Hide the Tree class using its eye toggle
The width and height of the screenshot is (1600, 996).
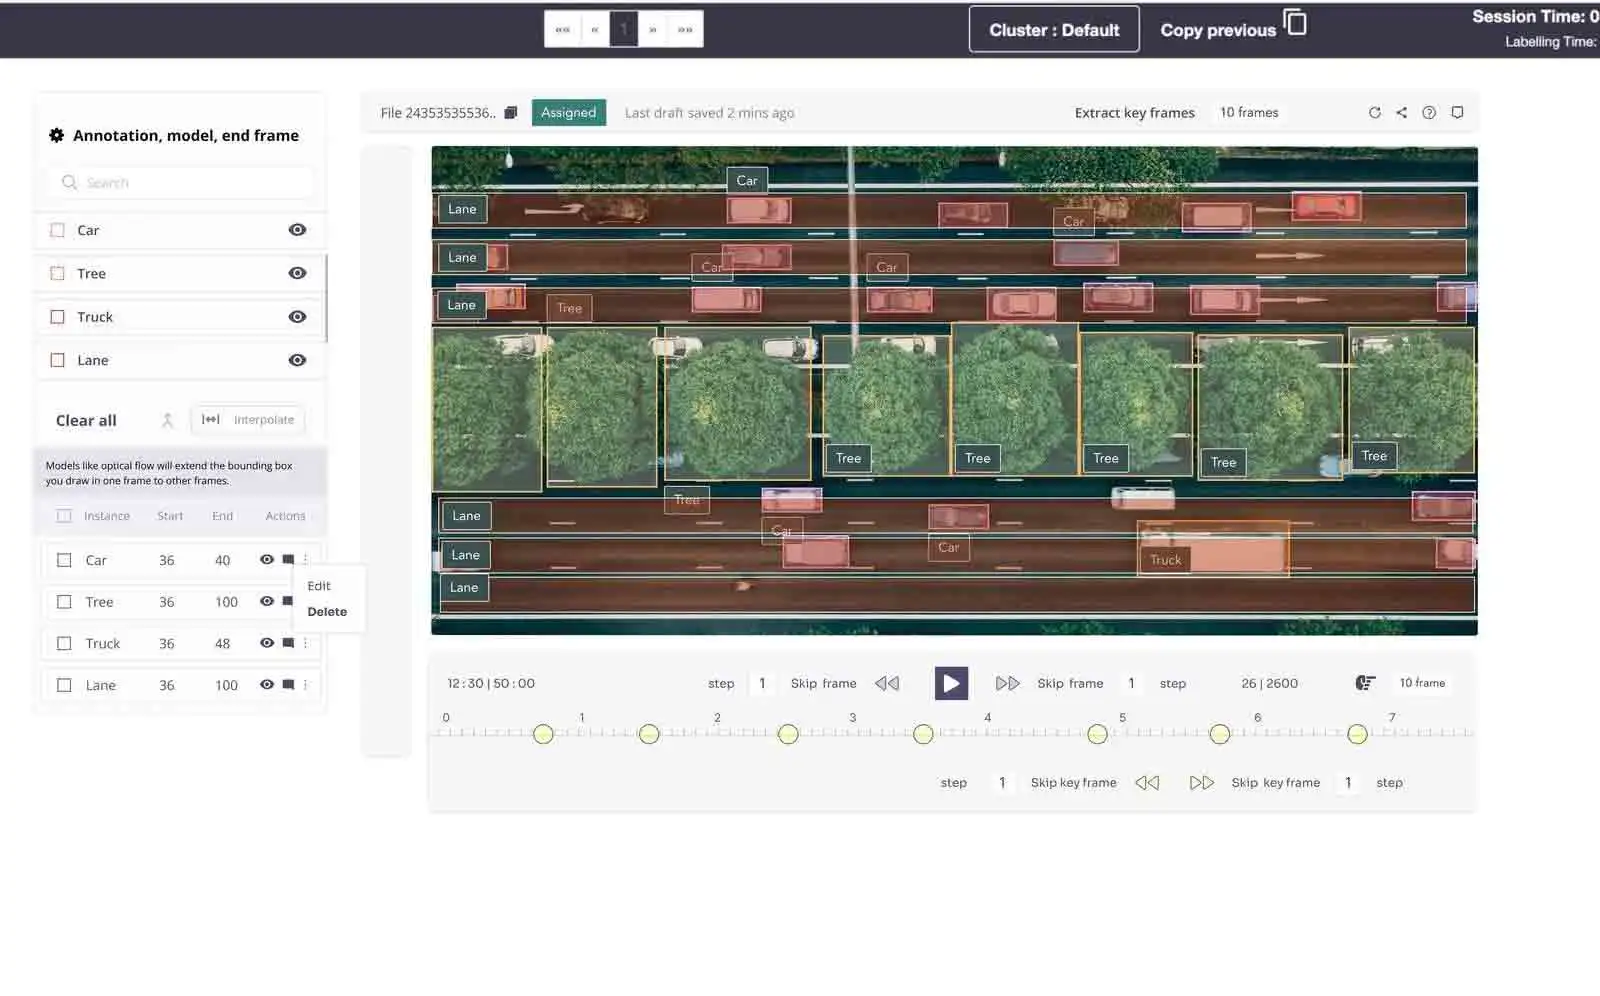[x=297, y=272]
